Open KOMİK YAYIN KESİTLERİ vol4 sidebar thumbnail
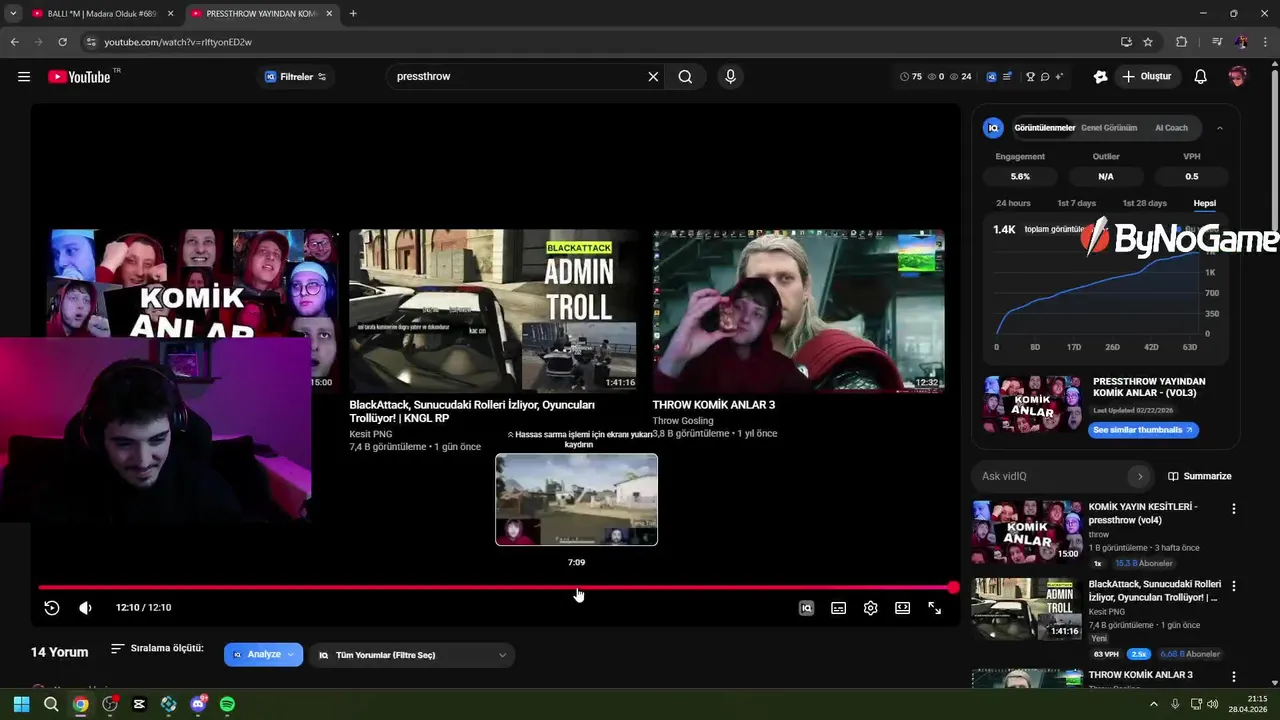Screen dimensions: 1280x720 (1027, 532)
